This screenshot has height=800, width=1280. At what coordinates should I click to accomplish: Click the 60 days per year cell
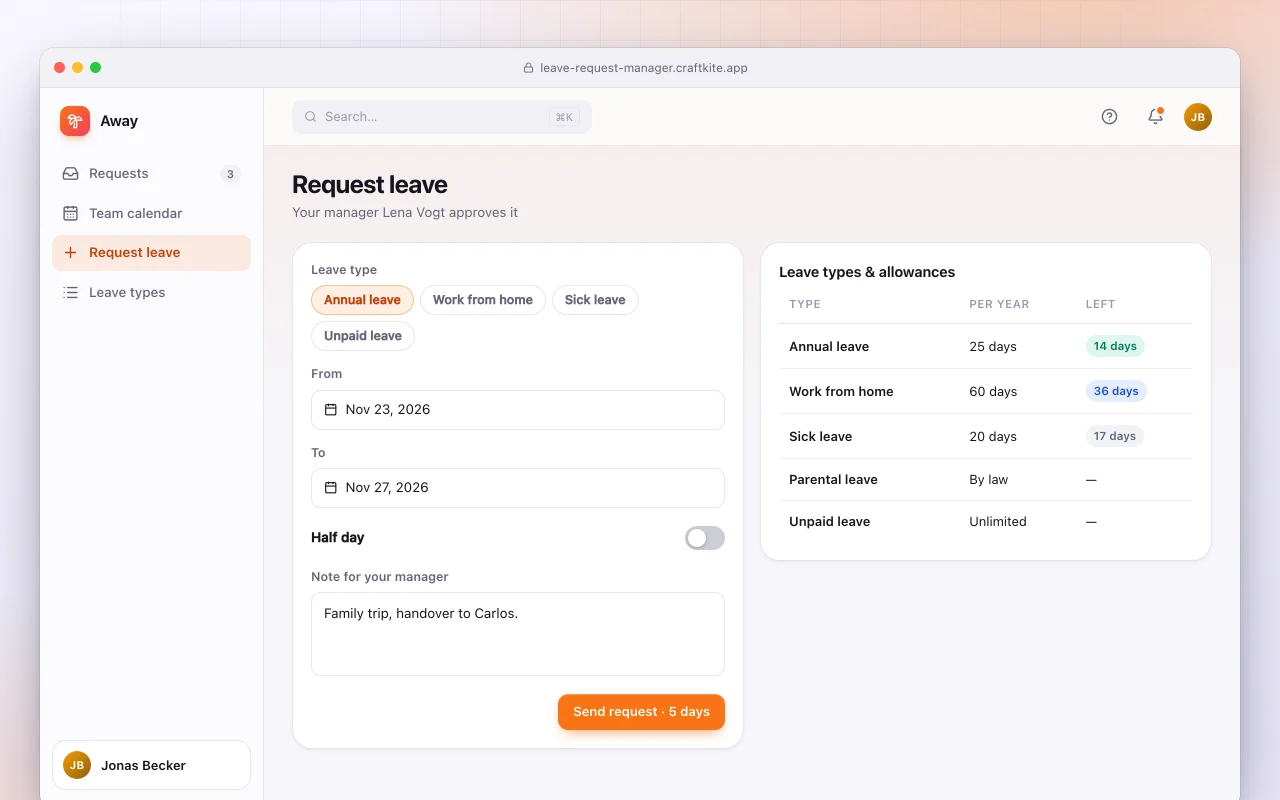(x=993, y=392)
